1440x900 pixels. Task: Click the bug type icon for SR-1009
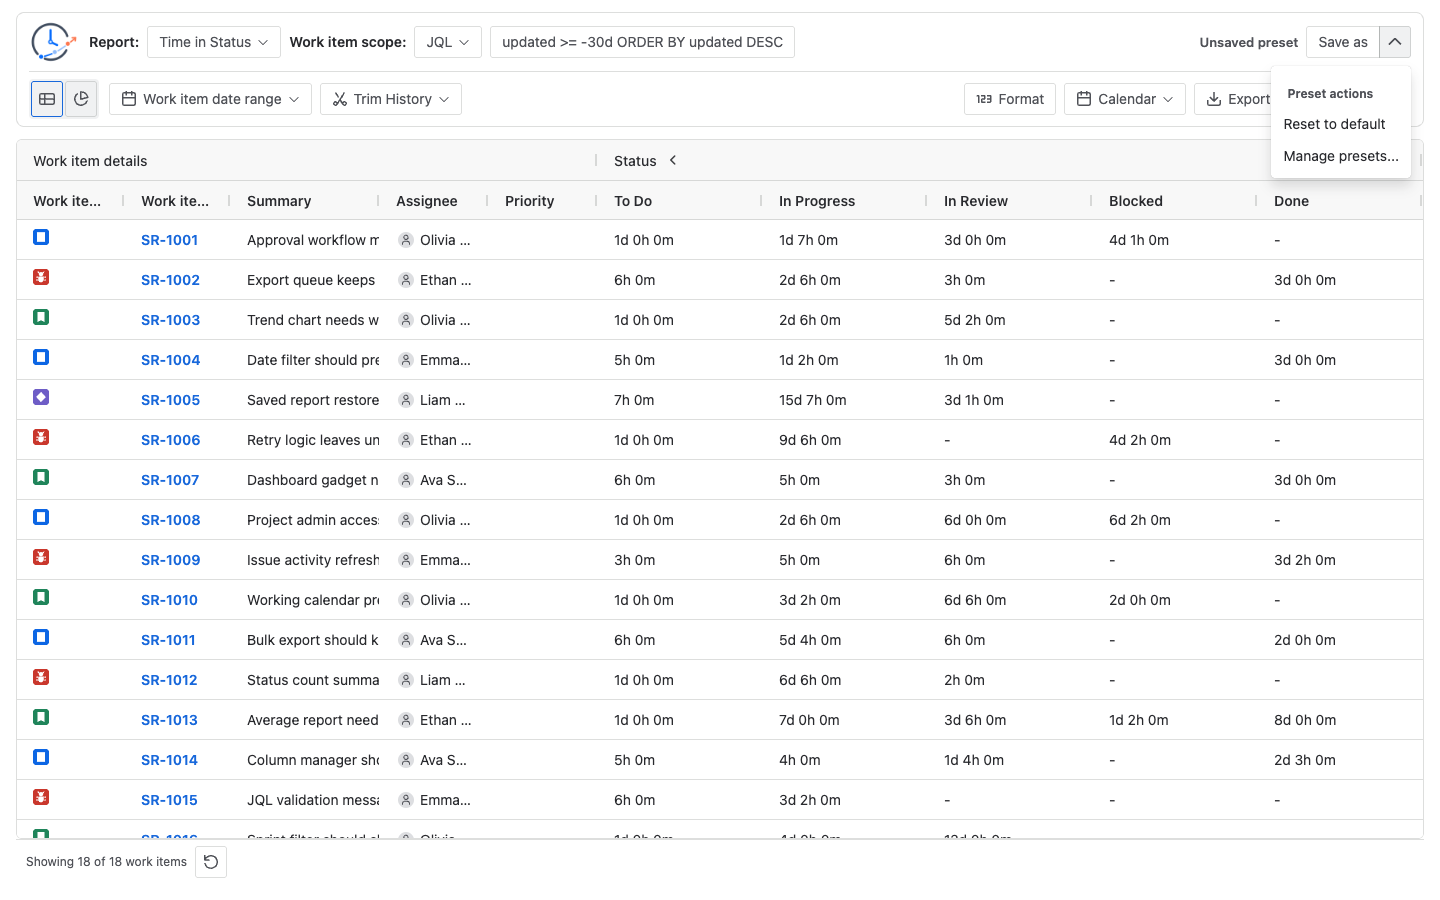click(41, 557)
